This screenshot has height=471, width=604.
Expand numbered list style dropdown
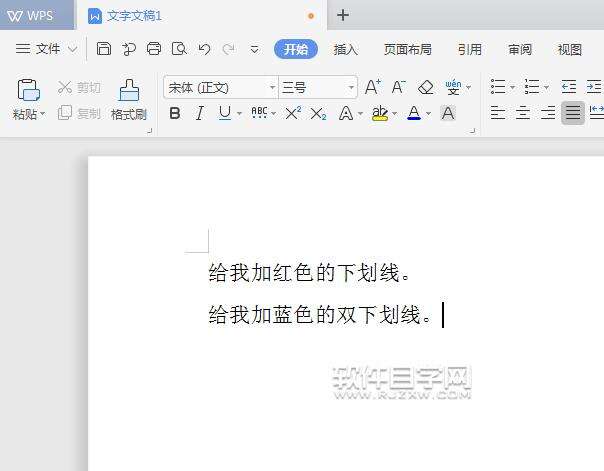click(546, 88)
